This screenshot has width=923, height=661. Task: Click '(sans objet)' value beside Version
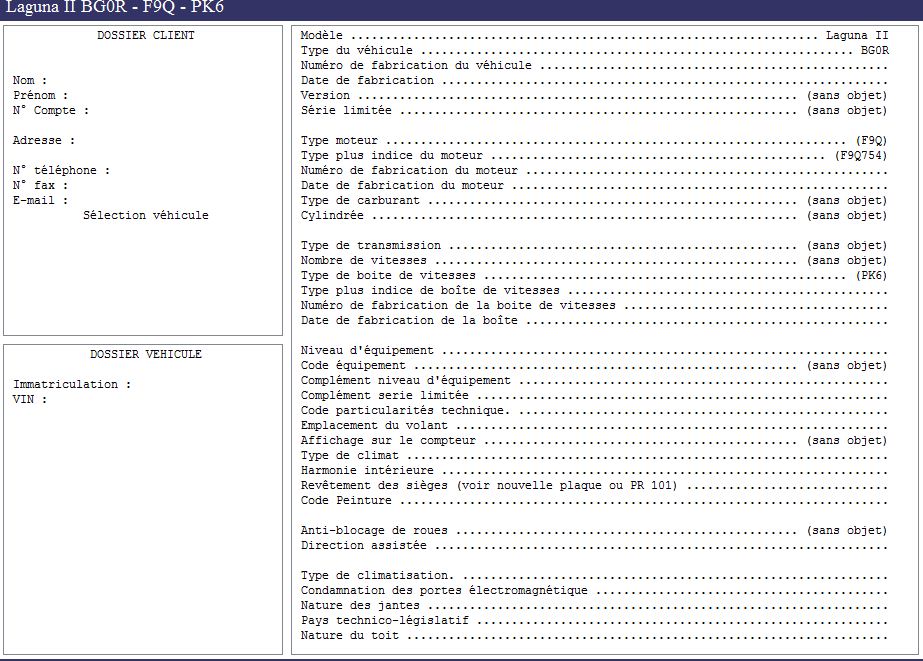pos(846,95)
